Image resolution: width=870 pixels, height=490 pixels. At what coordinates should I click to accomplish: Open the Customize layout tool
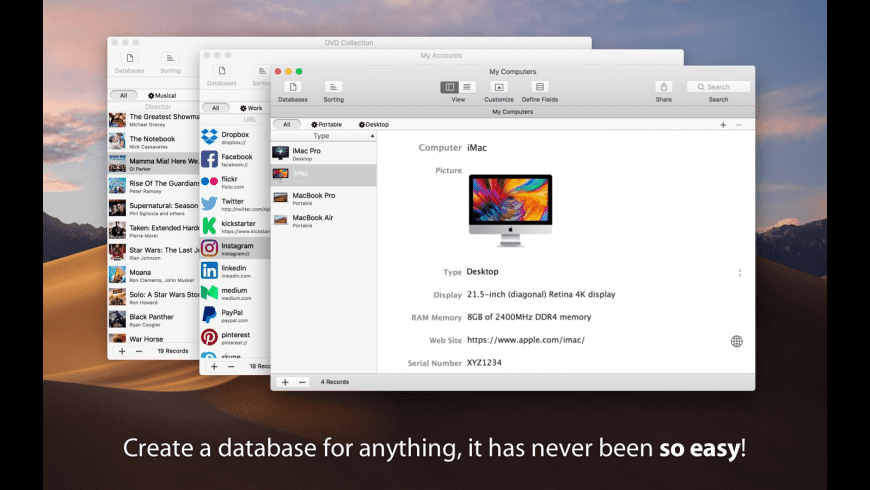point(499,88)
